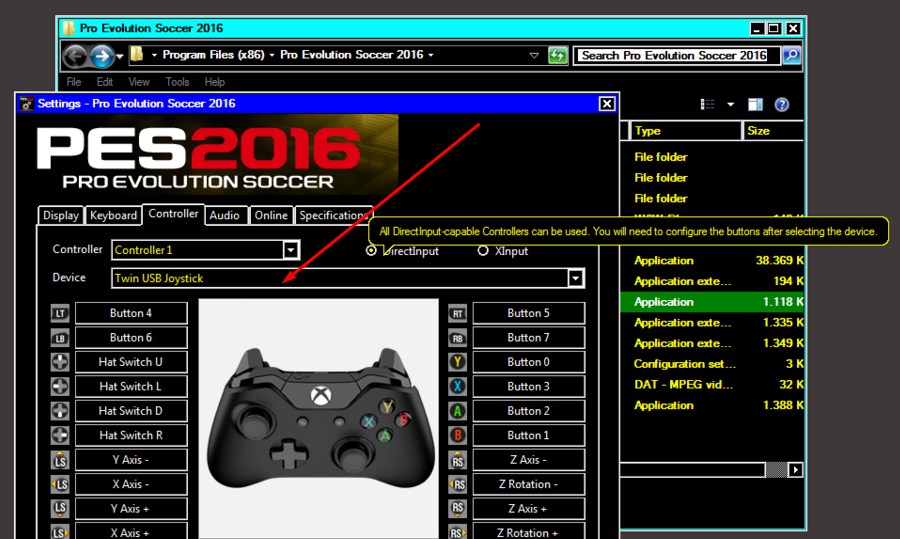Image resolution: width=900 pixels, height=539 pixels.
Task: Click the Hat Switch U mapping button
Action: point(131,362)
